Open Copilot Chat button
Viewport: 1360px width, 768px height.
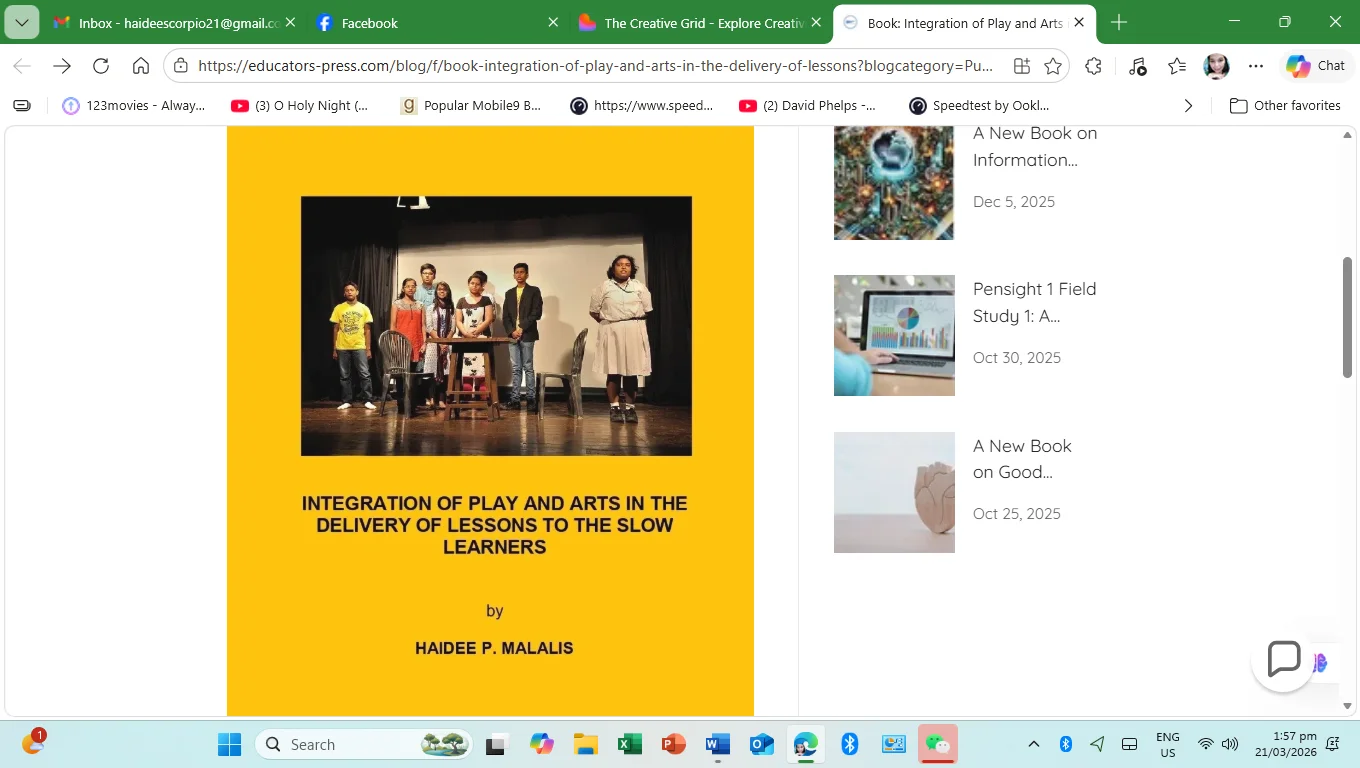point(1316,66)
